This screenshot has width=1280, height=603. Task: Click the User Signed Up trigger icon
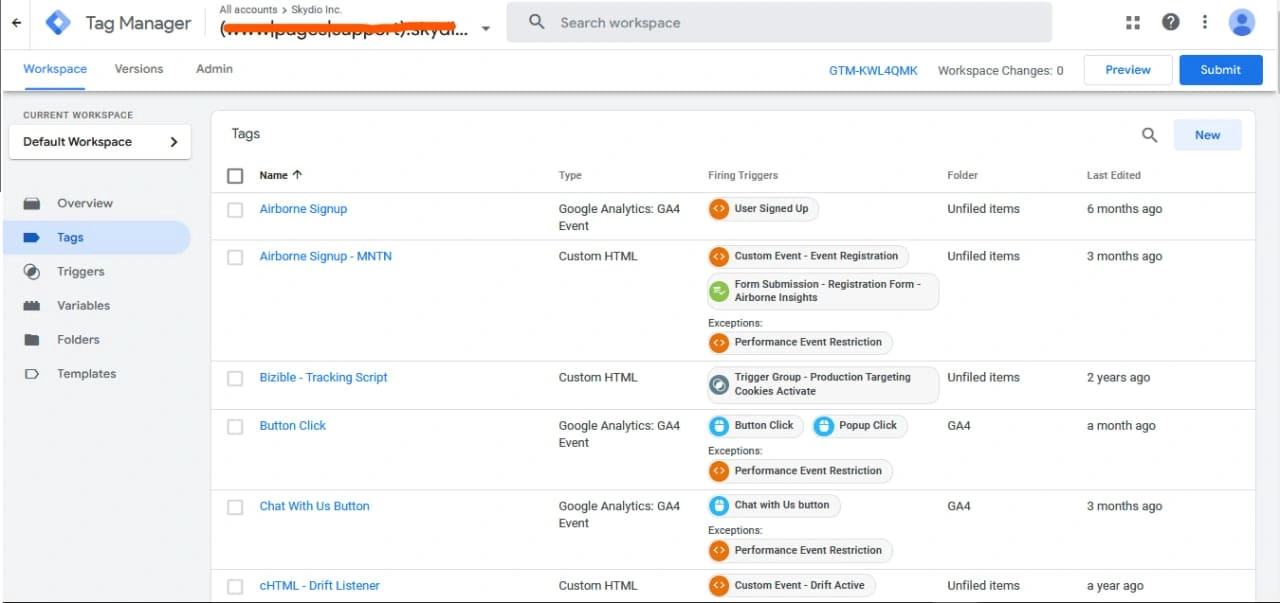(718, 209)
